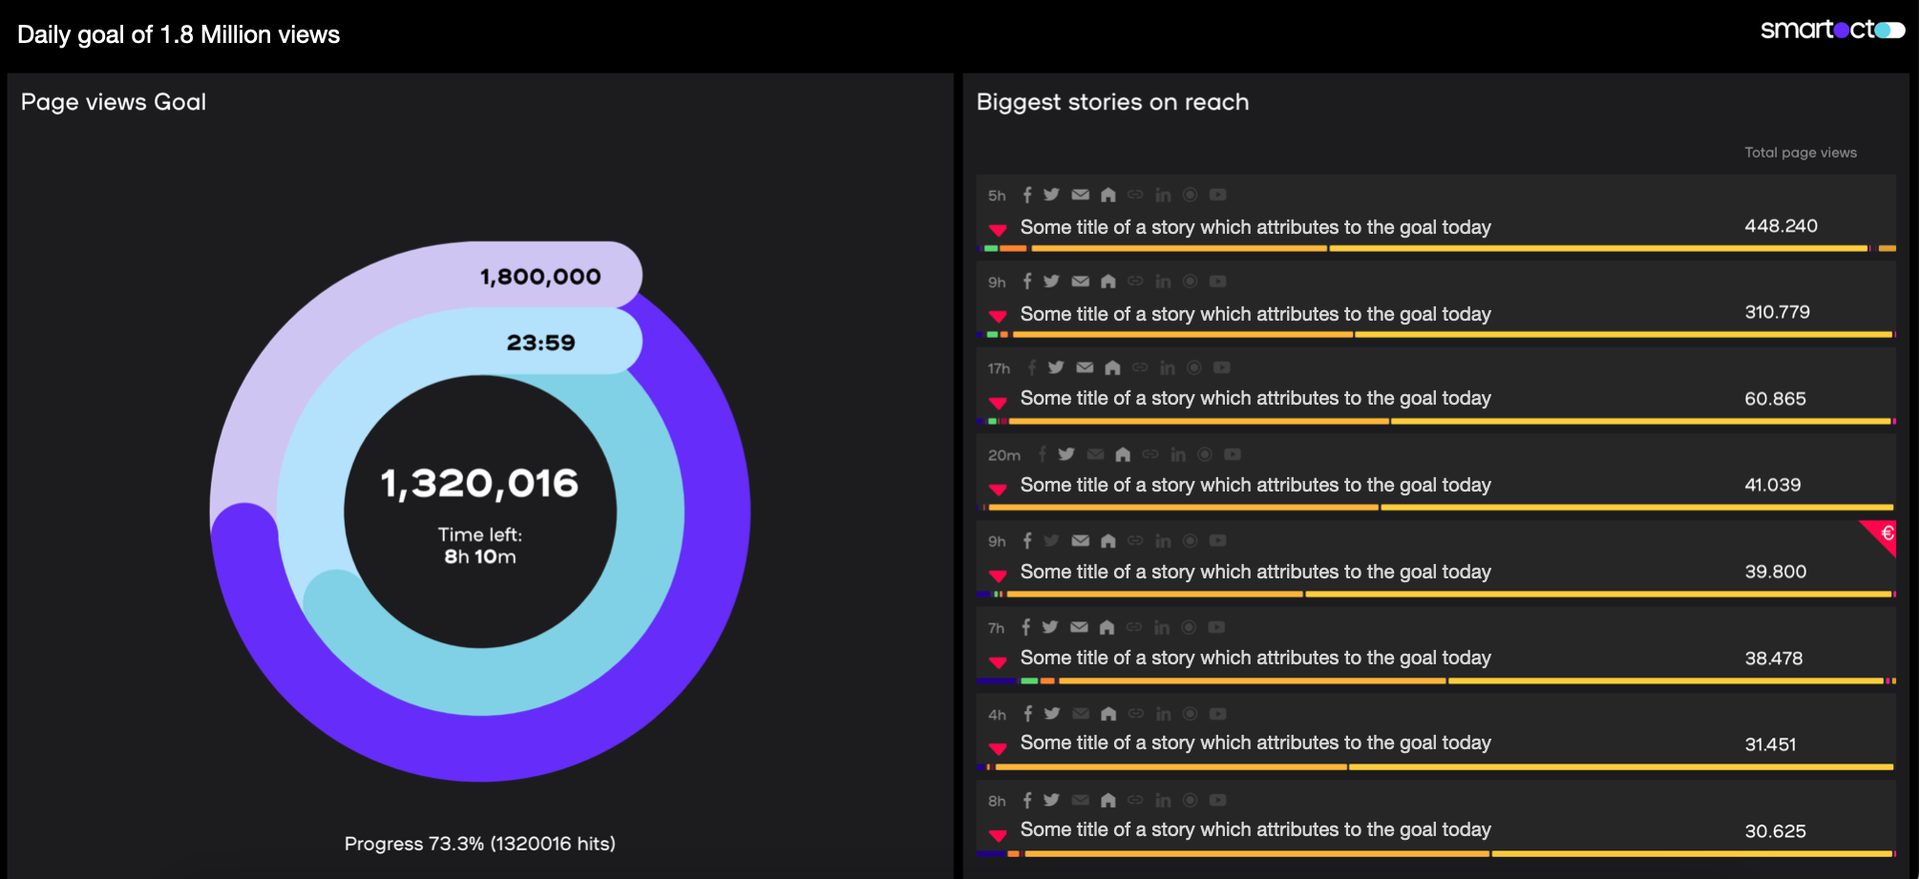The height and width of the screenshot is (879, 1920).
Task: Click LinkedIn icon on the 7h story
Action: coord(1162,628)
